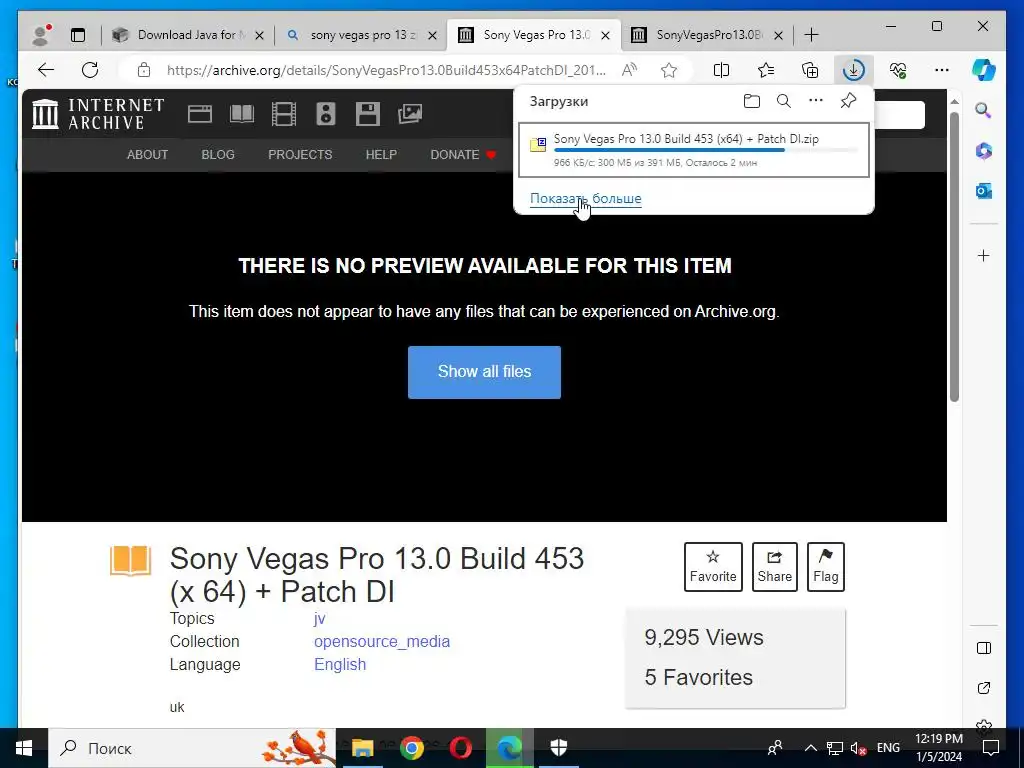Open Internet Archive Texts book icon
Viewport: 1024px width, 768px height.
point(242,114)
